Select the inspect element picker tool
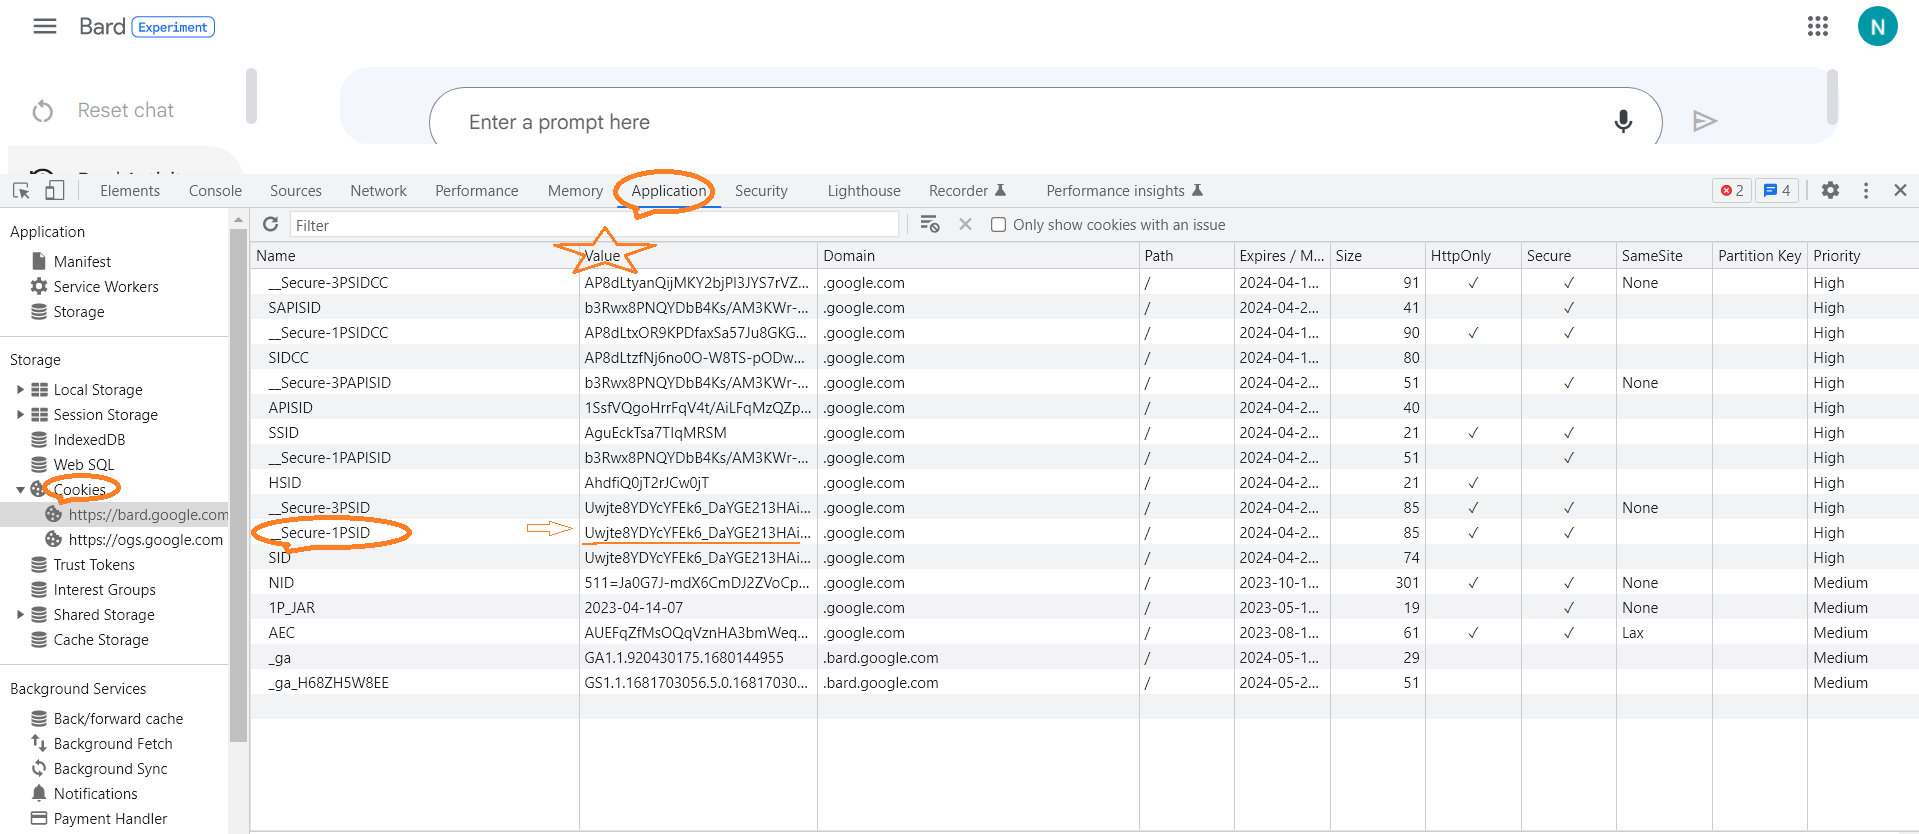The image size is (1919, 834). click(x=21, y=190)
